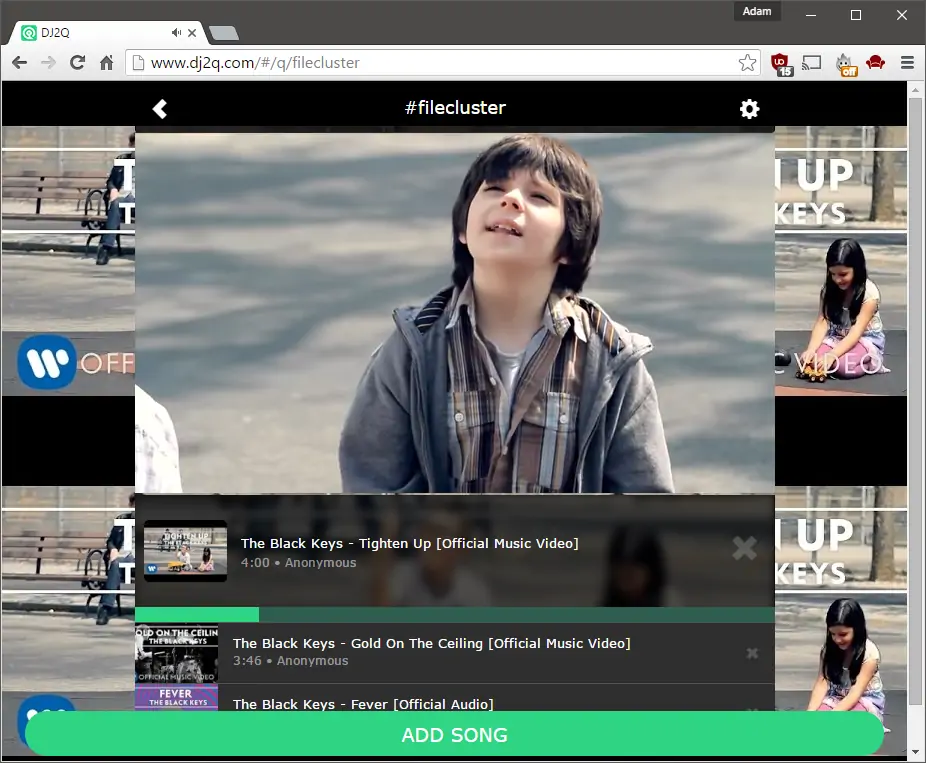
Task: Click the browser Forward arrow
Action: click(x=48, y=63)
